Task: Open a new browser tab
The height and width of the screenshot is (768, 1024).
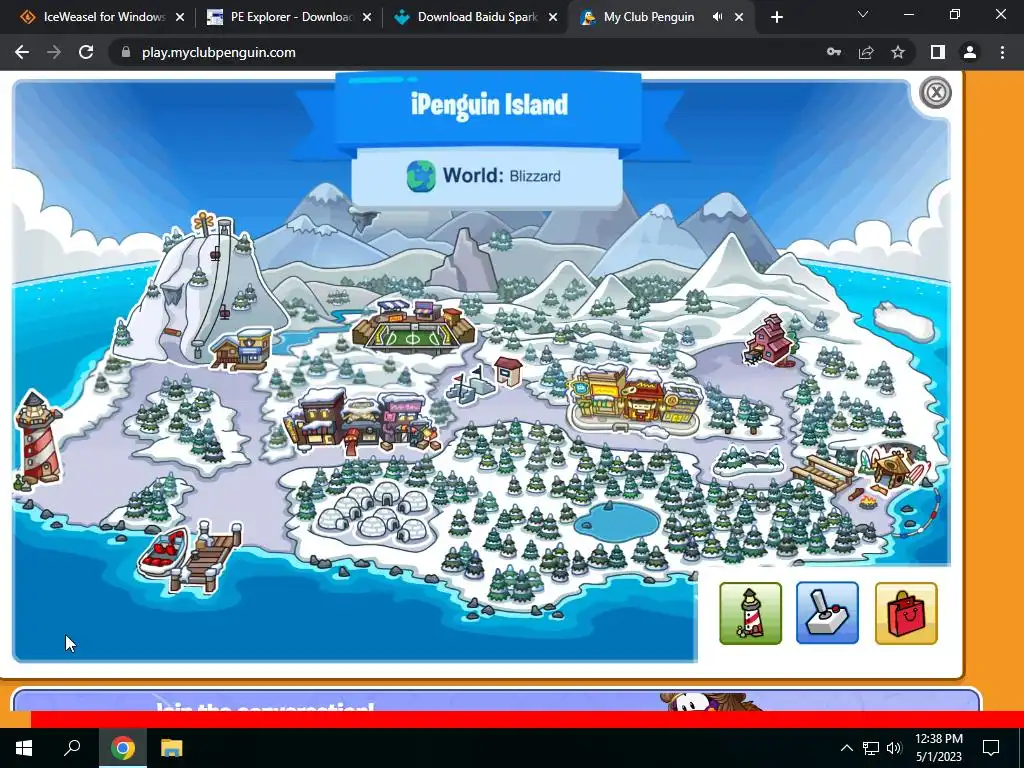Action: point(776,17)
